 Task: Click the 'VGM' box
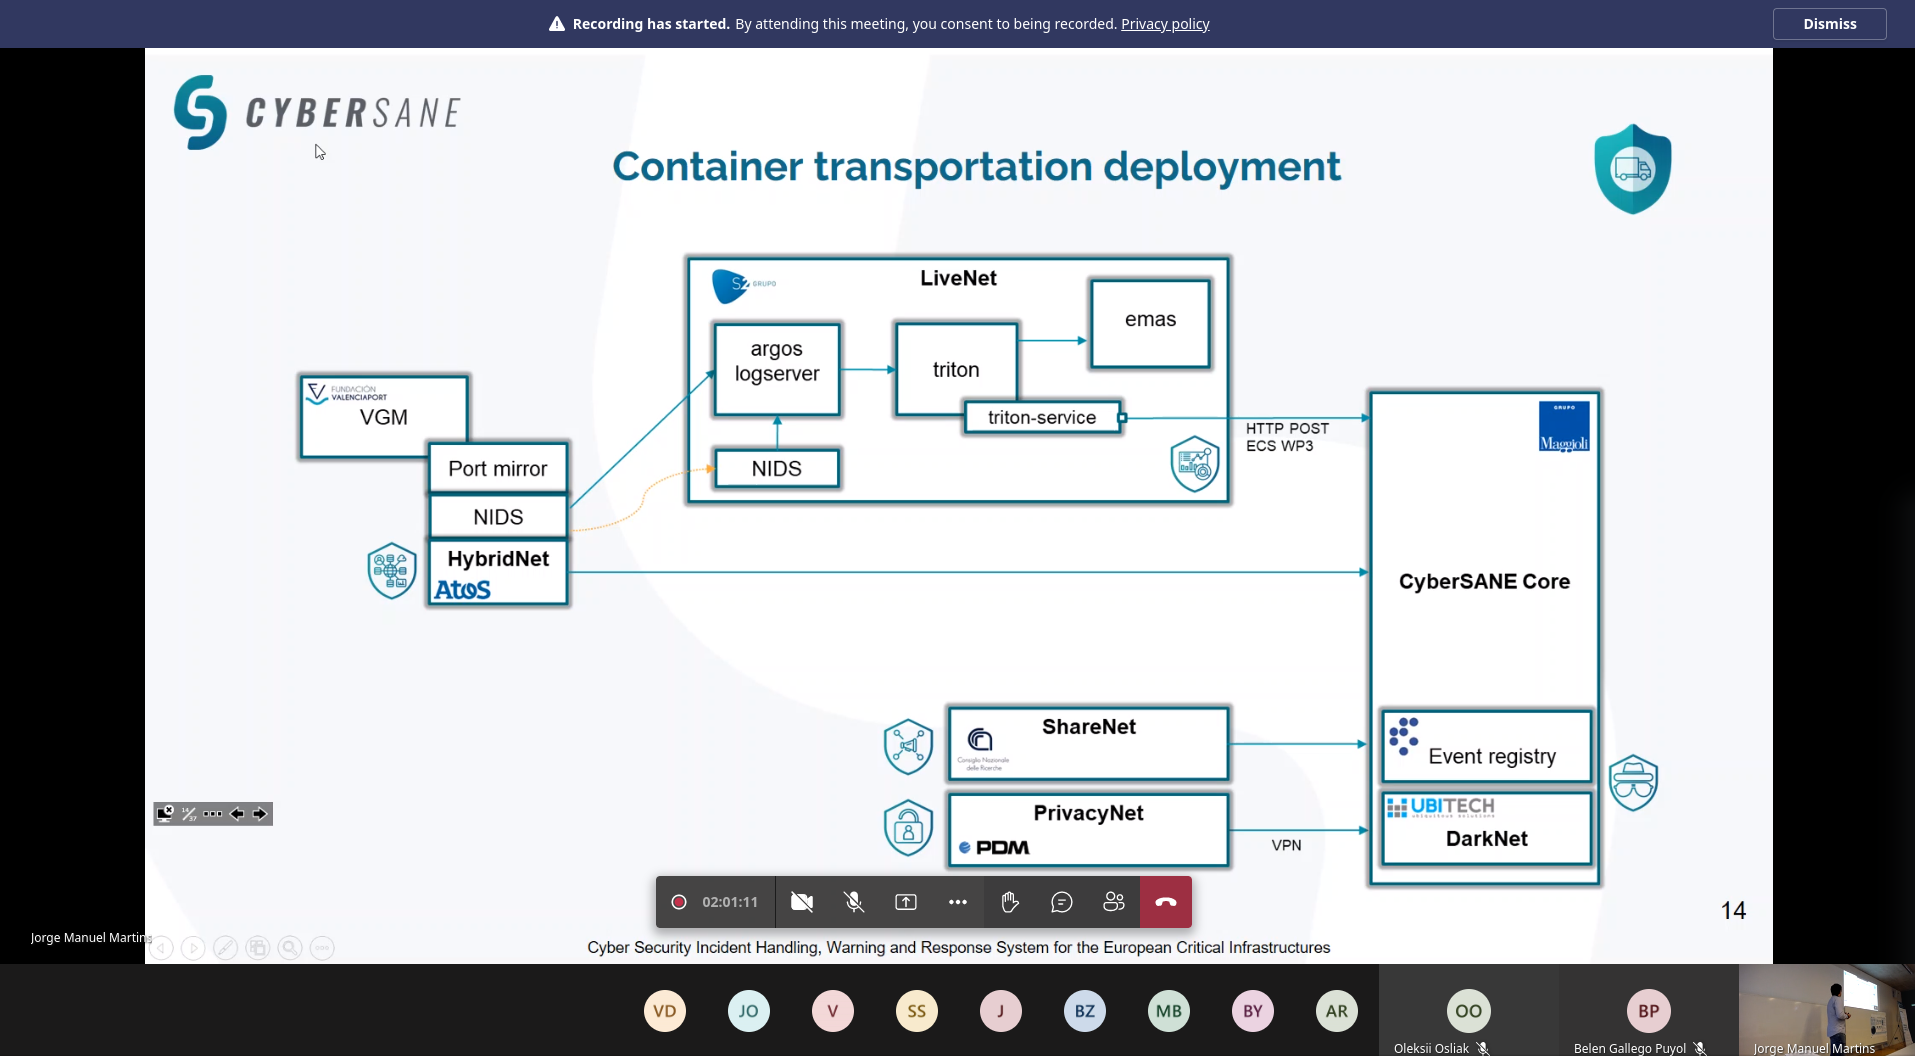tap(384, 417)
